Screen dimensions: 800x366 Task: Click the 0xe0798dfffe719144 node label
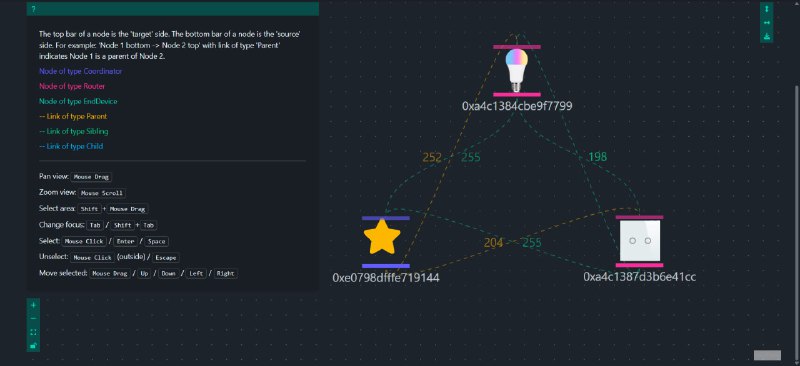click(386, 278)
